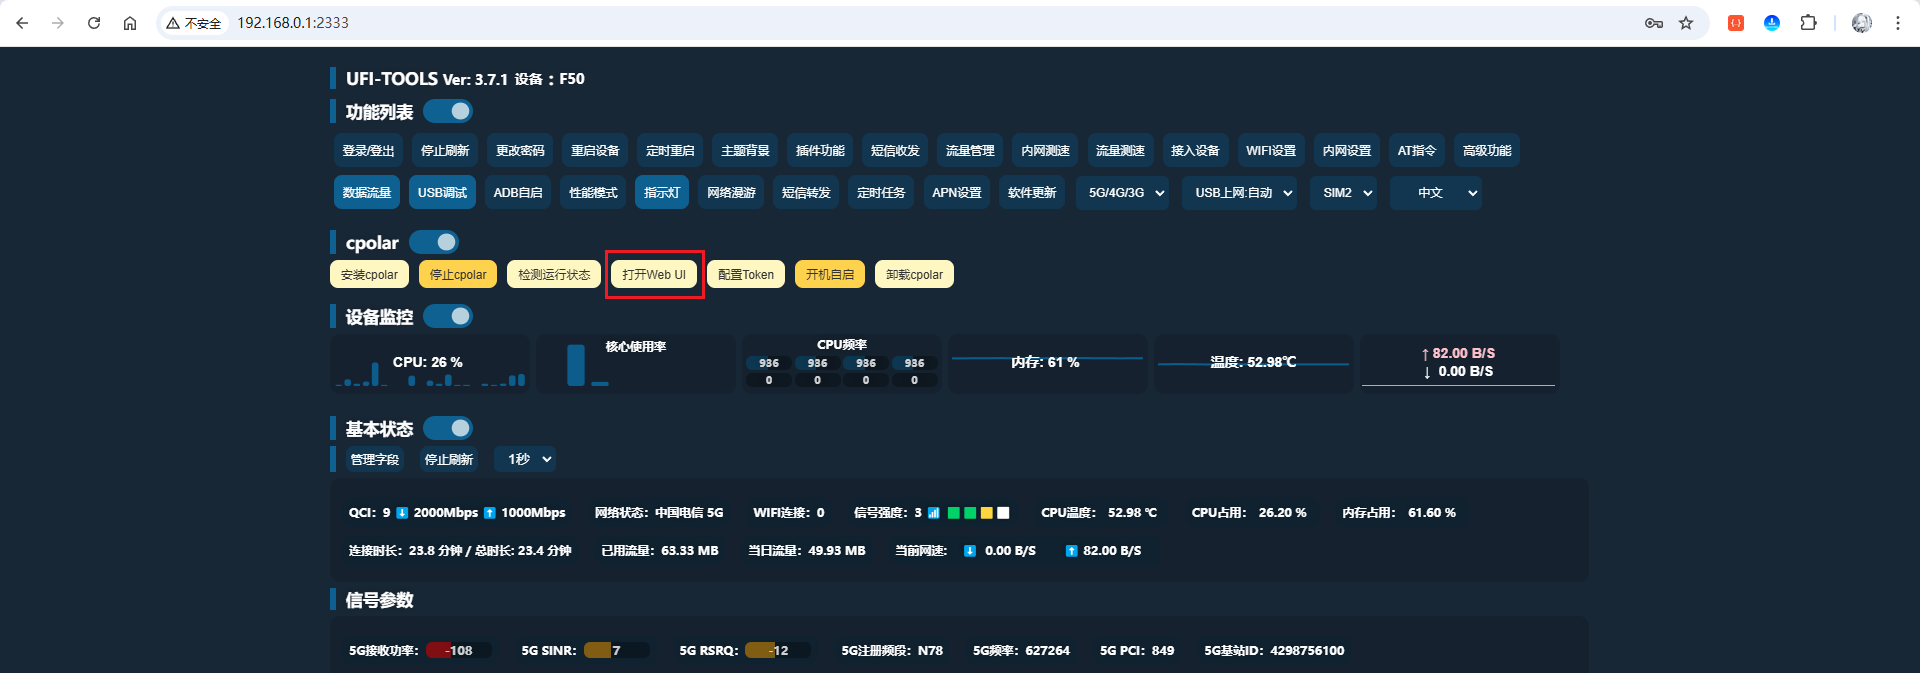Open the 短信收发 function
1920x673 pixels.
pos(895,151)
